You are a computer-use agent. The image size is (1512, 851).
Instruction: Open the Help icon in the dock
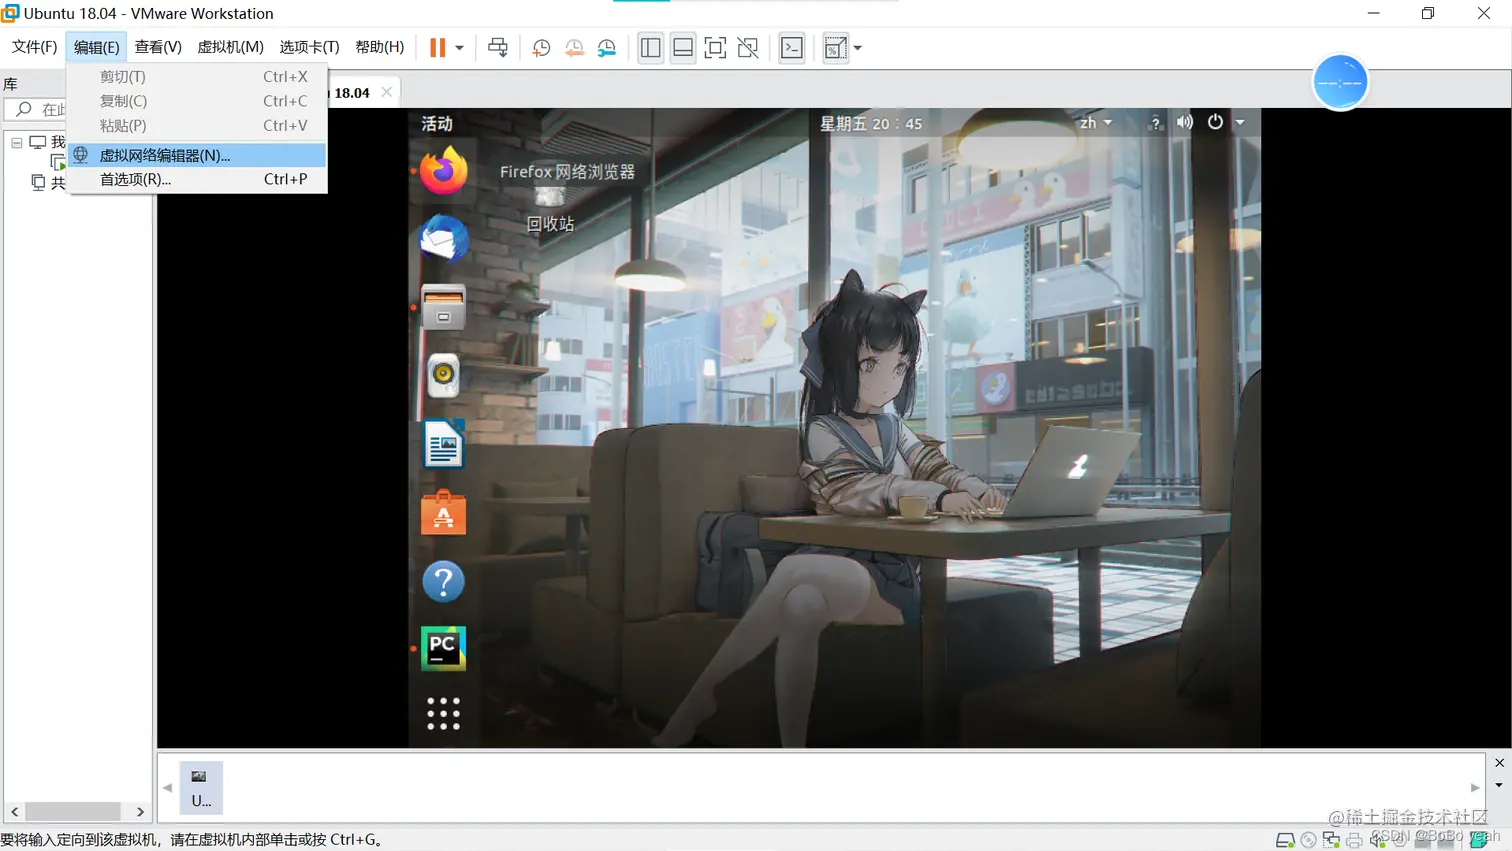tap(443, 581)
